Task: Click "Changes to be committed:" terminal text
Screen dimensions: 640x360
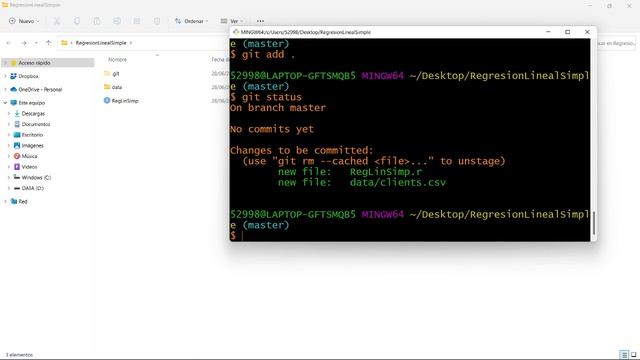Action: pos(302,150)
